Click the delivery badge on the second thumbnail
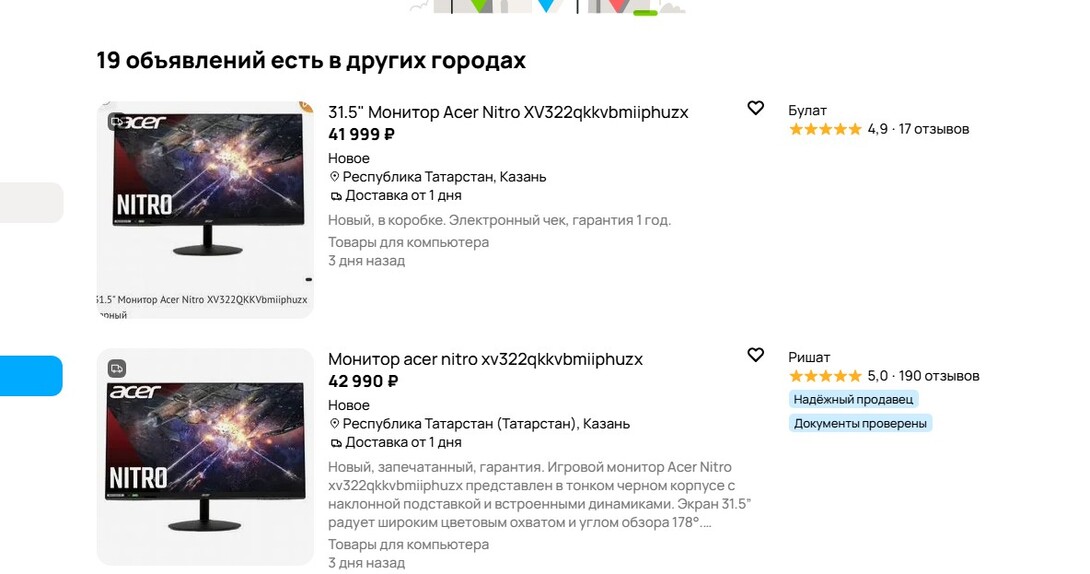 [117, 368]
